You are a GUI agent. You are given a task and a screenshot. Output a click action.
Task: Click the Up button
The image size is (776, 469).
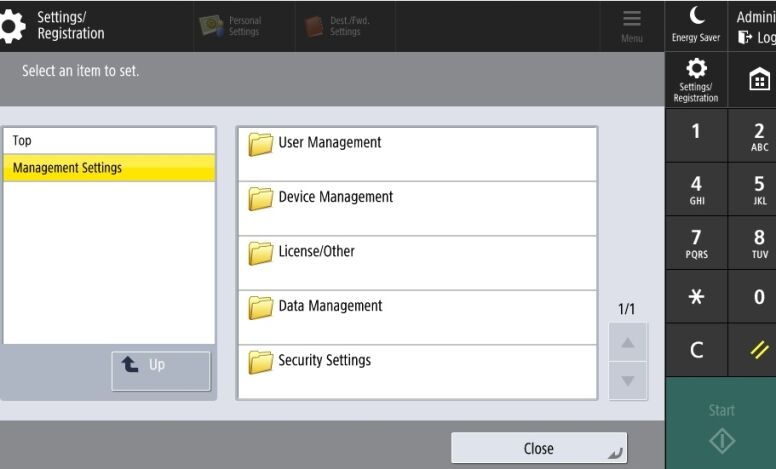tap(161, 370)
